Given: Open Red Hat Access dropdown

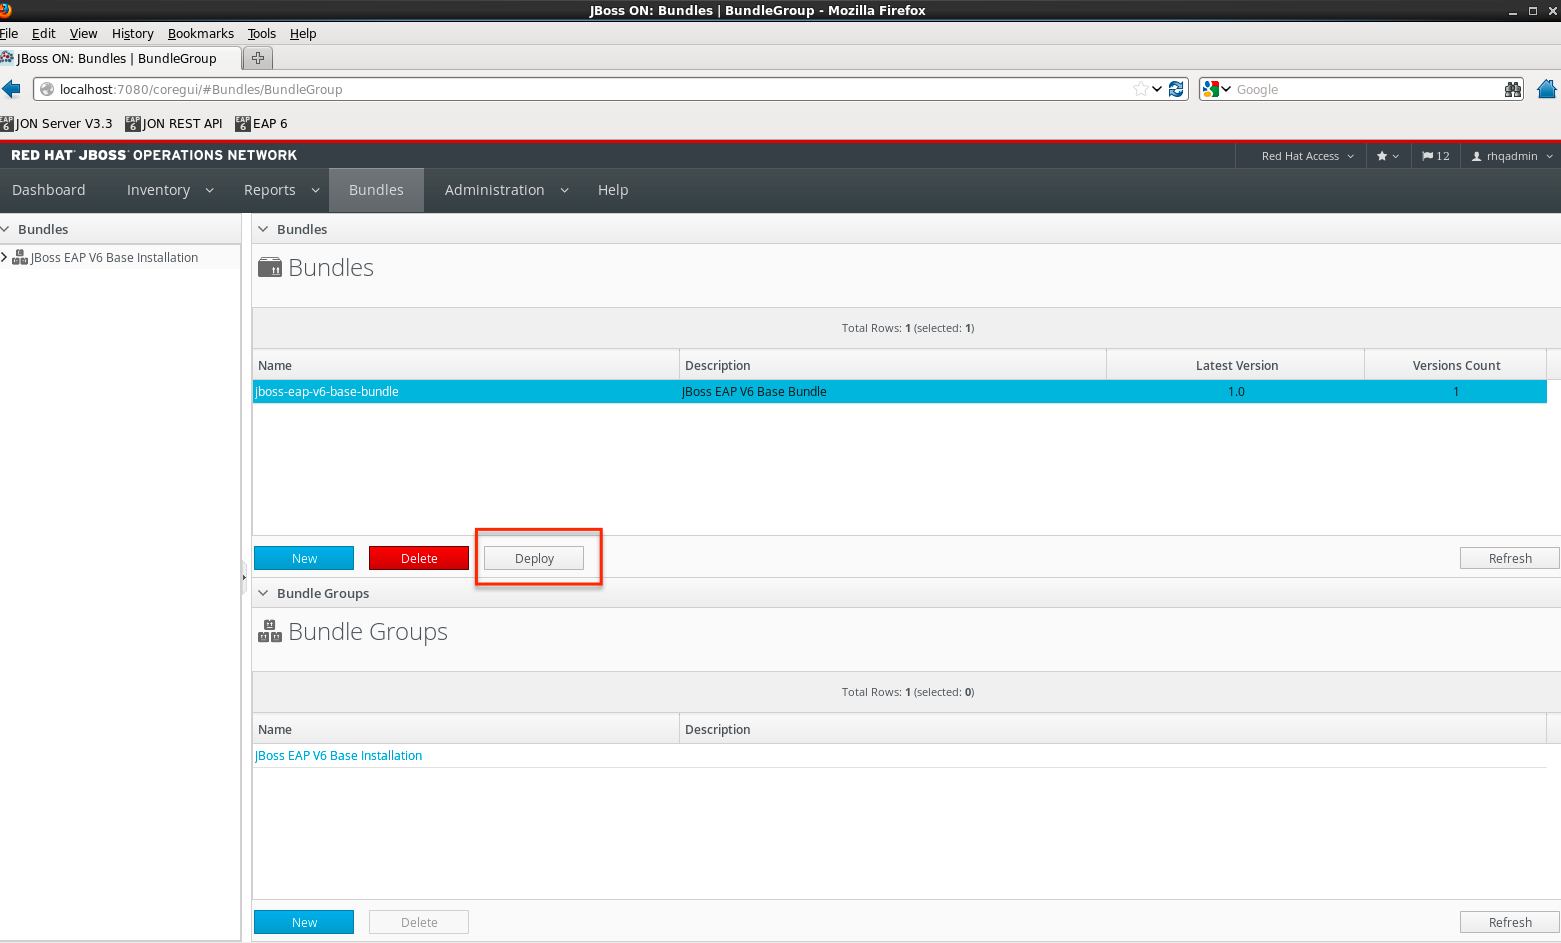Looking at the screenshot, I should [x=1307, y=156].
